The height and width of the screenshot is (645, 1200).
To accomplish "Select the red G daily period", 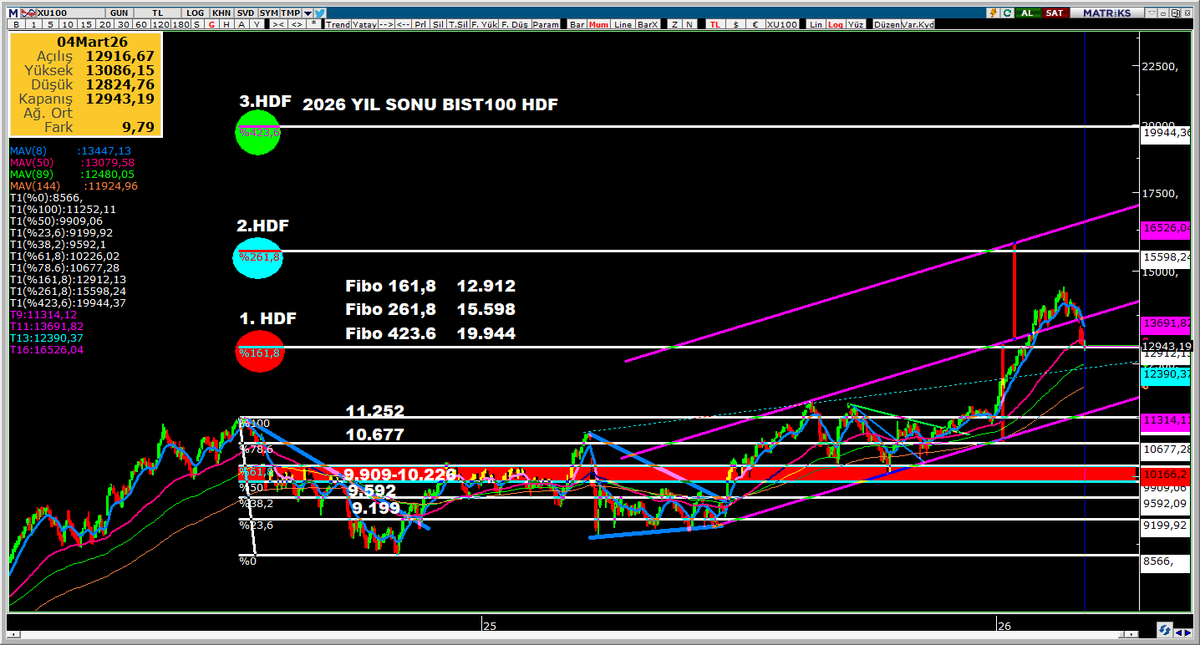I will (211, 24).
